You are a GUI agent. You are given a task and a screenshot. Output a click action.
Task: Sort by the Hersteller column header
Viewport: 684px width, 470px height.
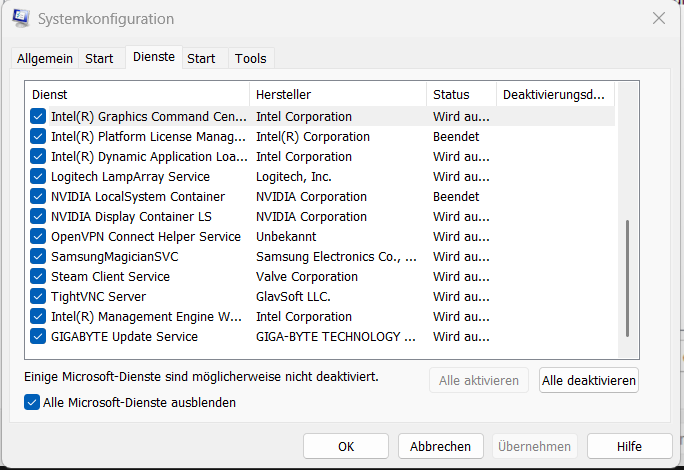coord(337,95)
